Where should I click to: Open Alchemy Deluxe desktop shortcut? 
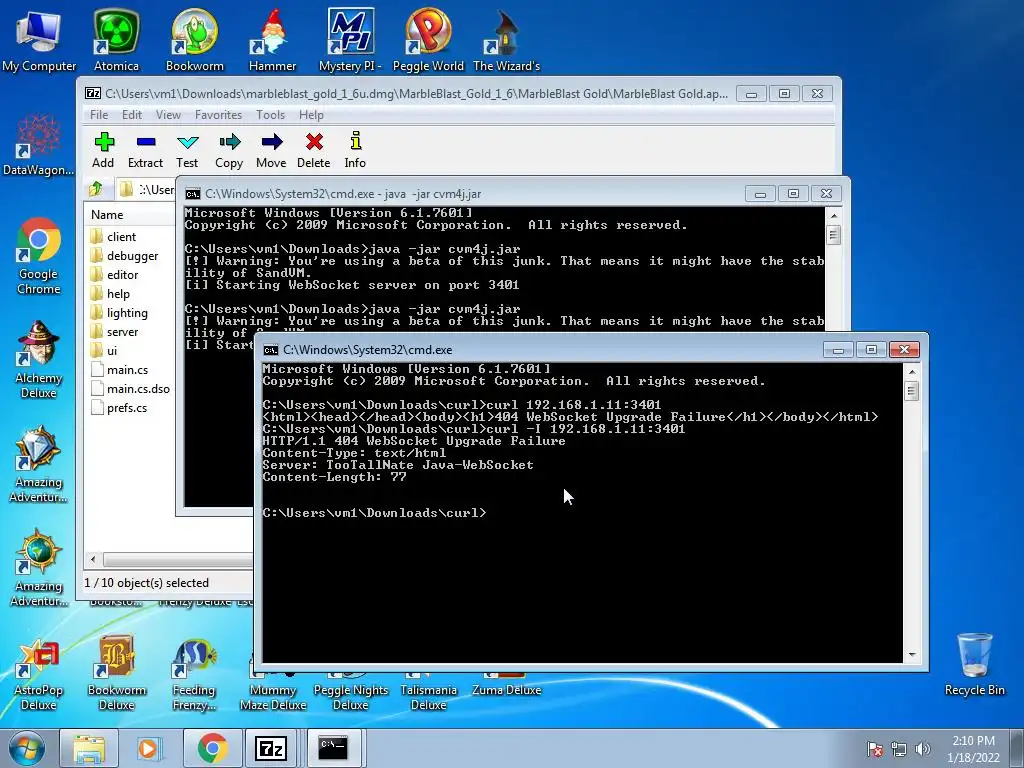click(39, 360)
